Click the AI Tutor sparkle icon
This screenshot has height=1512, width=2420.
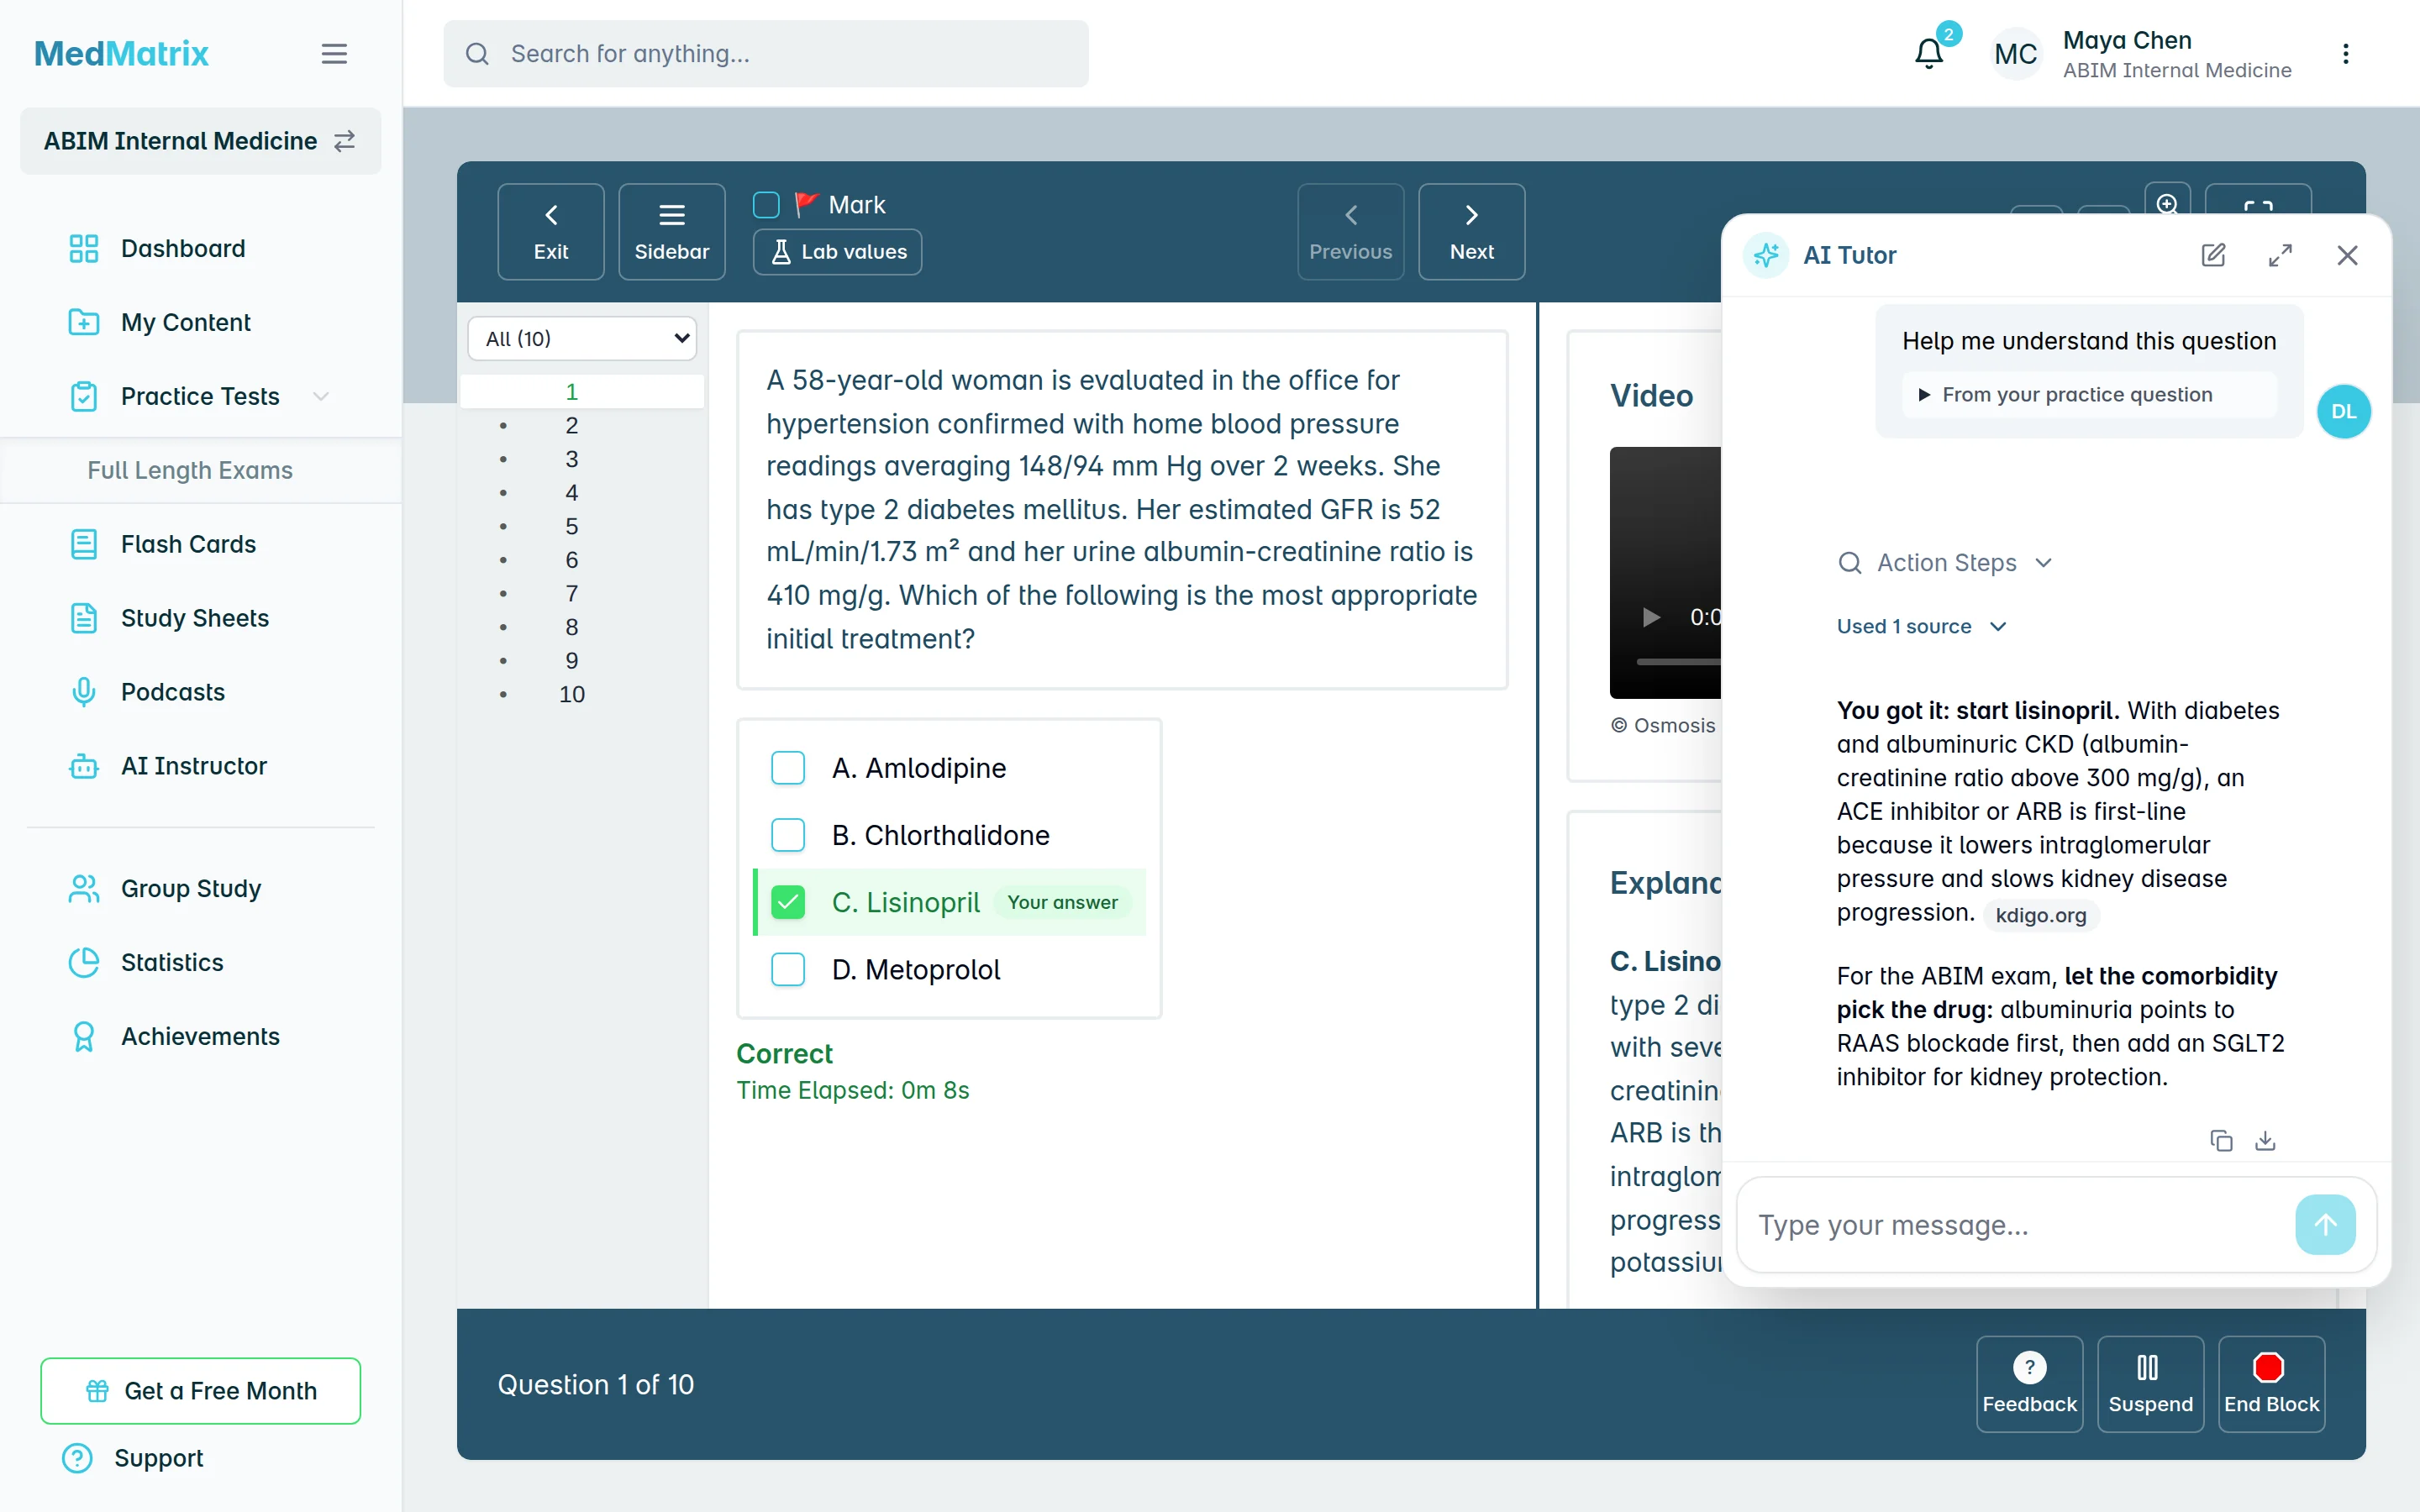1766,255
